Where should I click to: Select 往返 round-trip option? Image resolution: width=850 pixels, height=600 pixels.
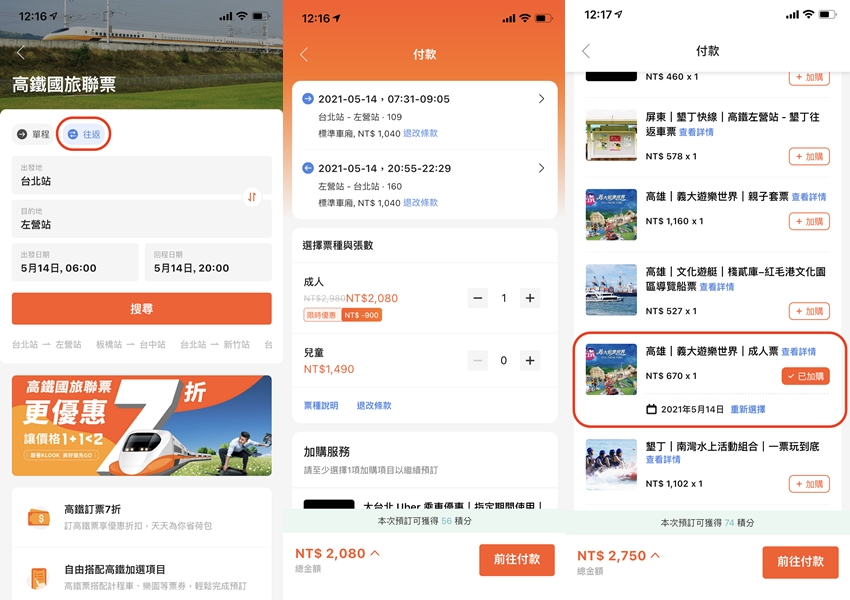(x=84, y=134)
